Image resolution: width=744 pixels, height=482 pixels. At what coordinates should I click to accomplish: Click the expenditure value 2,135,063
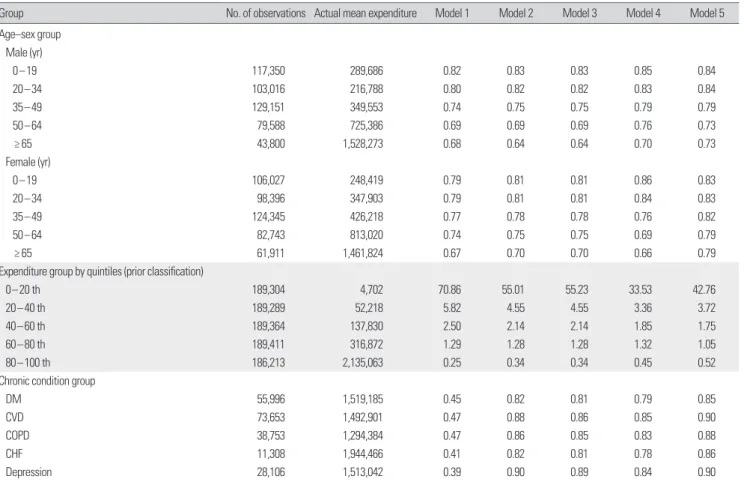(363, 363)
